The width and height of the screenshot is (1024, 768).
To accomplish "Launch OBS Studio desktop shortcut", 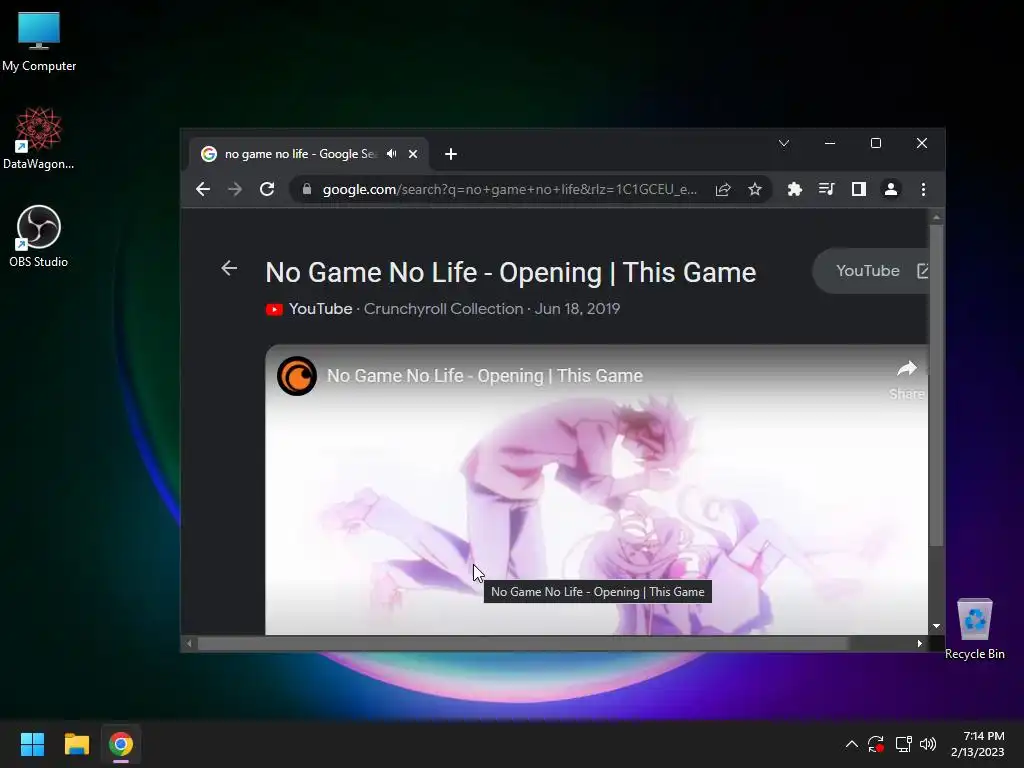I will pyautogui.click(x=39, y=236).
